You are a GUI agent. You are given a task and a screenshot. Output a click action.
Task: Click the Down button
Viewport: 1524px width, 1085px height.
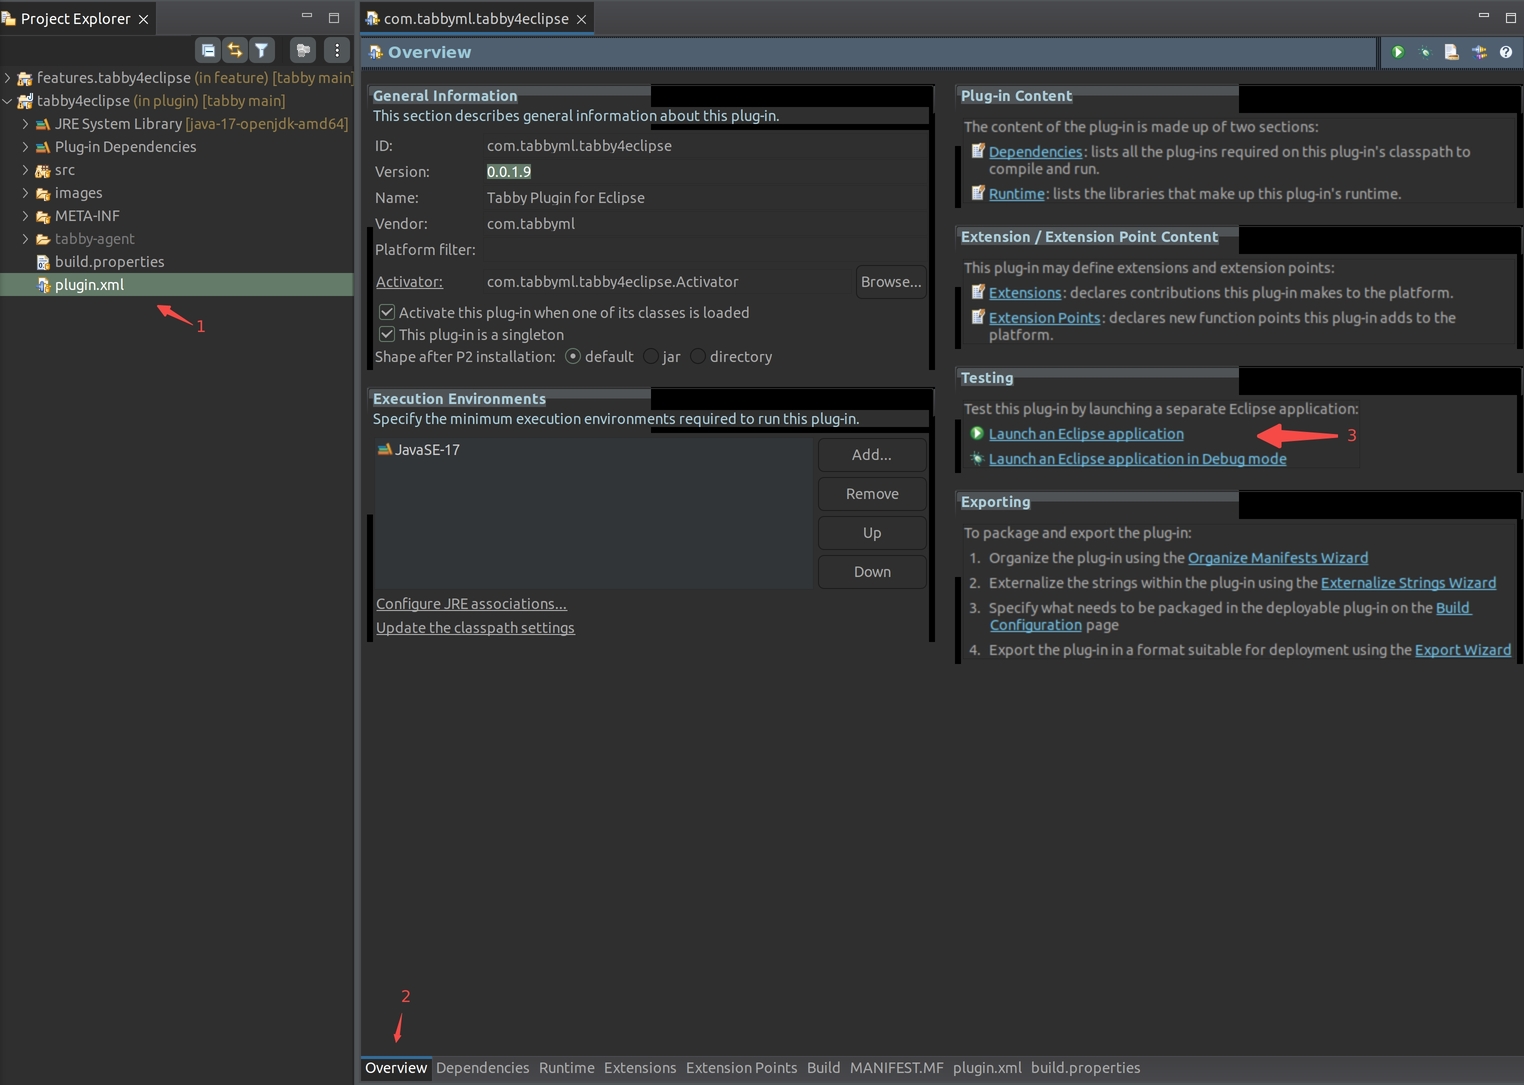872,571
